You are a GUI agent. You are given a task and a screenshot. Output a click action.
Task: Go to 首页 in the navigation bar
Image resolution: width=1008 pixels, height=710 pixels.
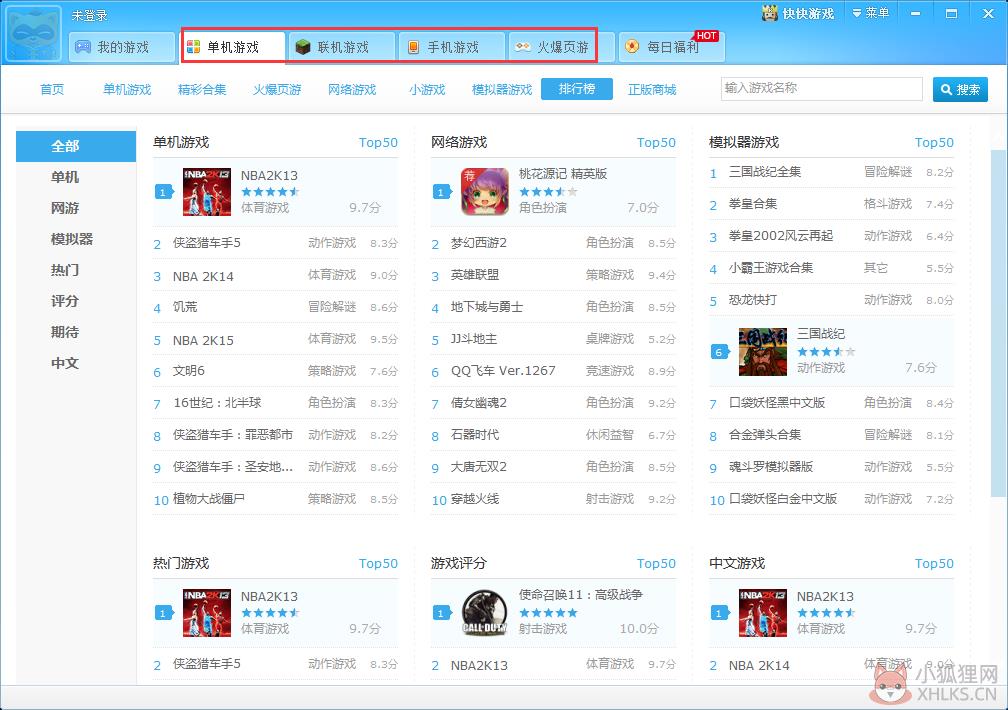(x=52, y=89)
